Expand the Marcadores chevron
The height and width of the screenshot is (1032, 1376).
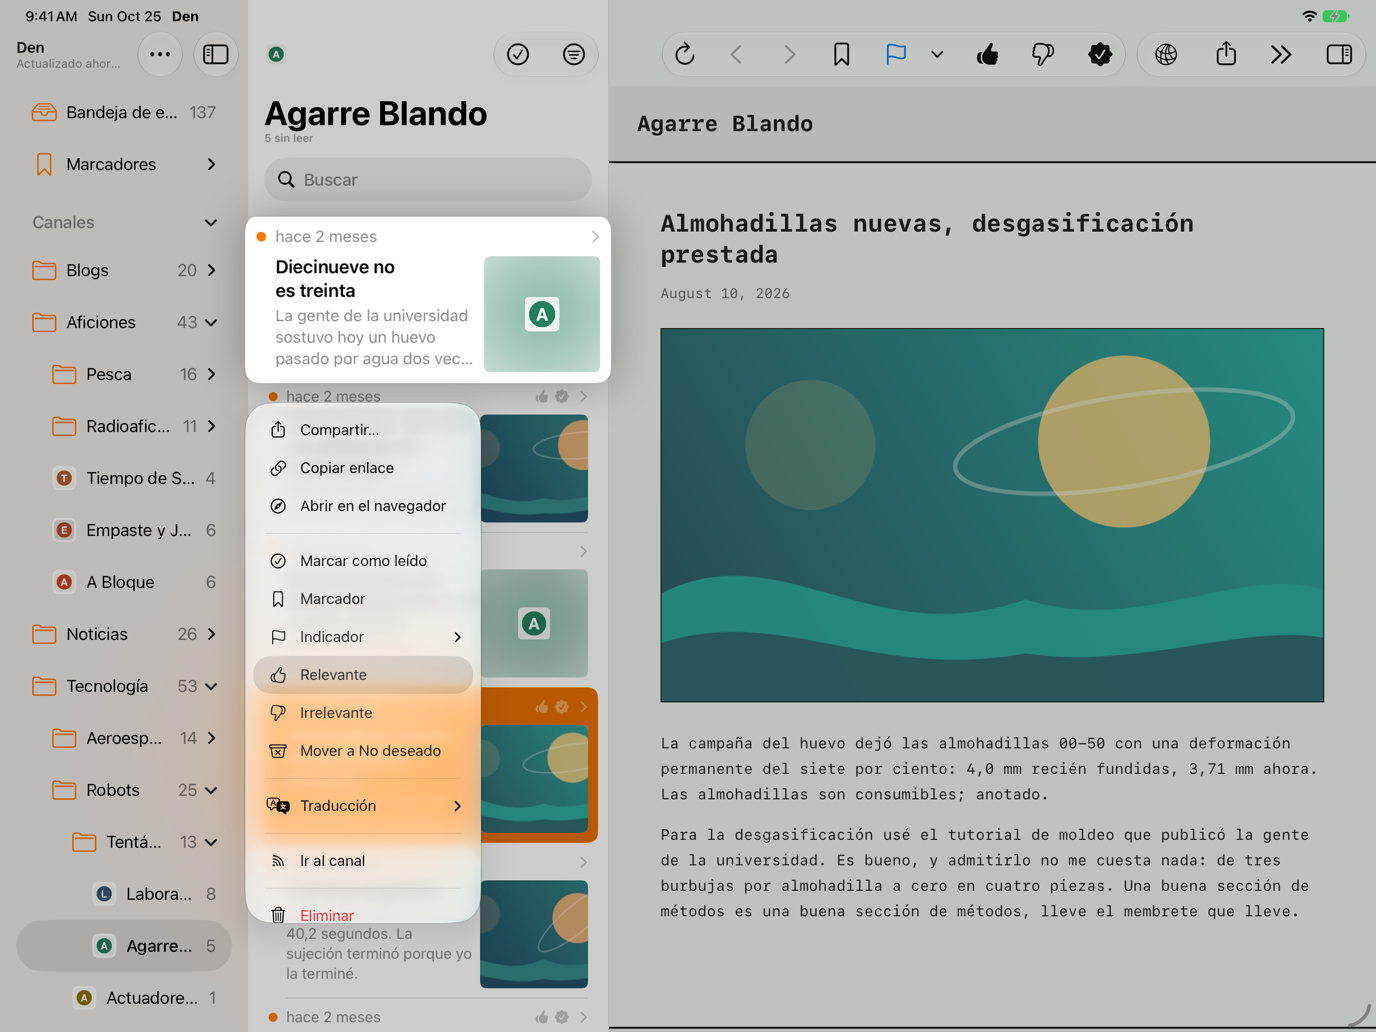(211, 164)
